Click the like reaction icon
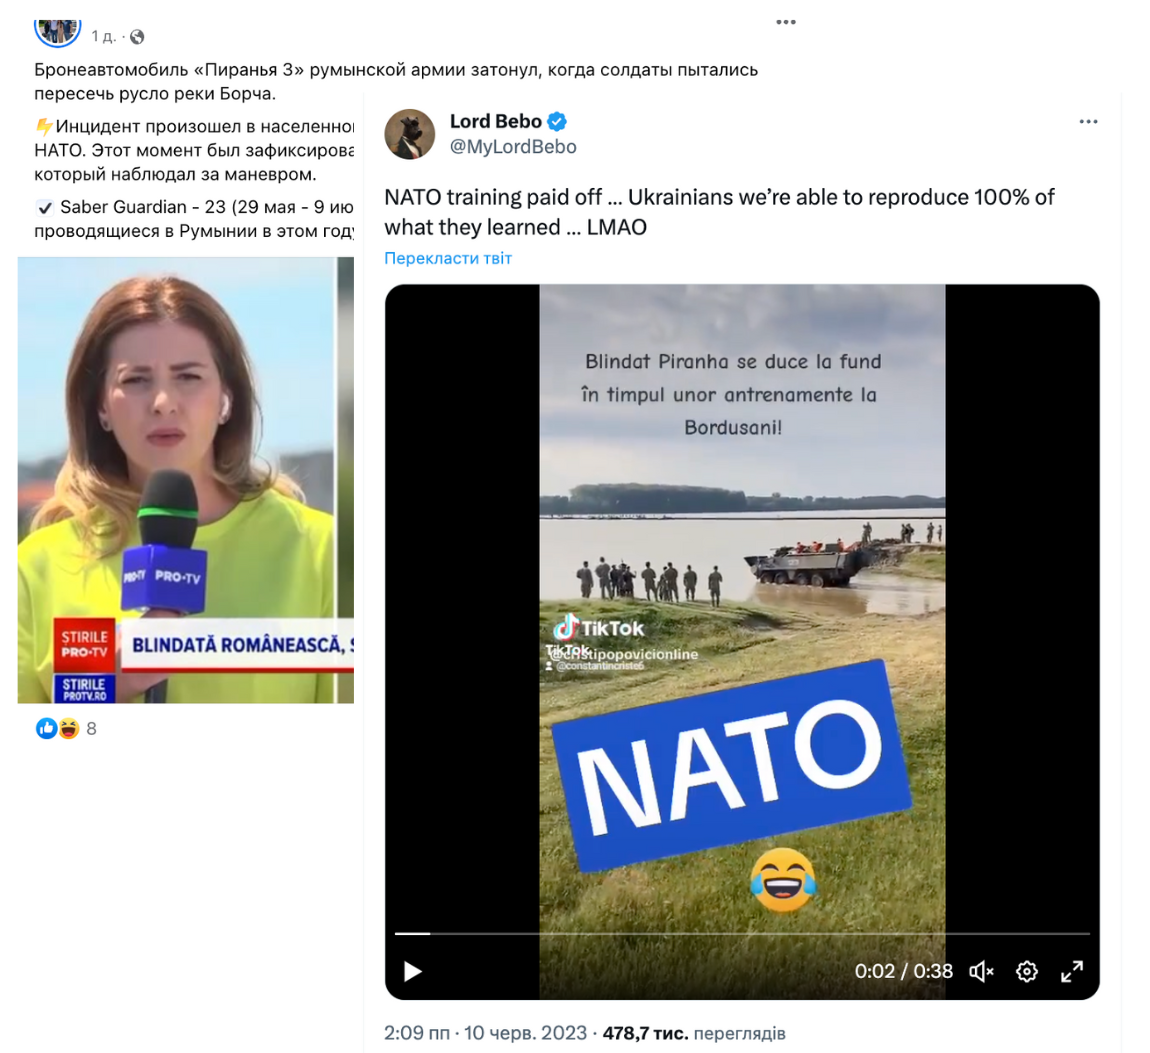Screen dimensions: 1150x1053 (x=46, y=728)
